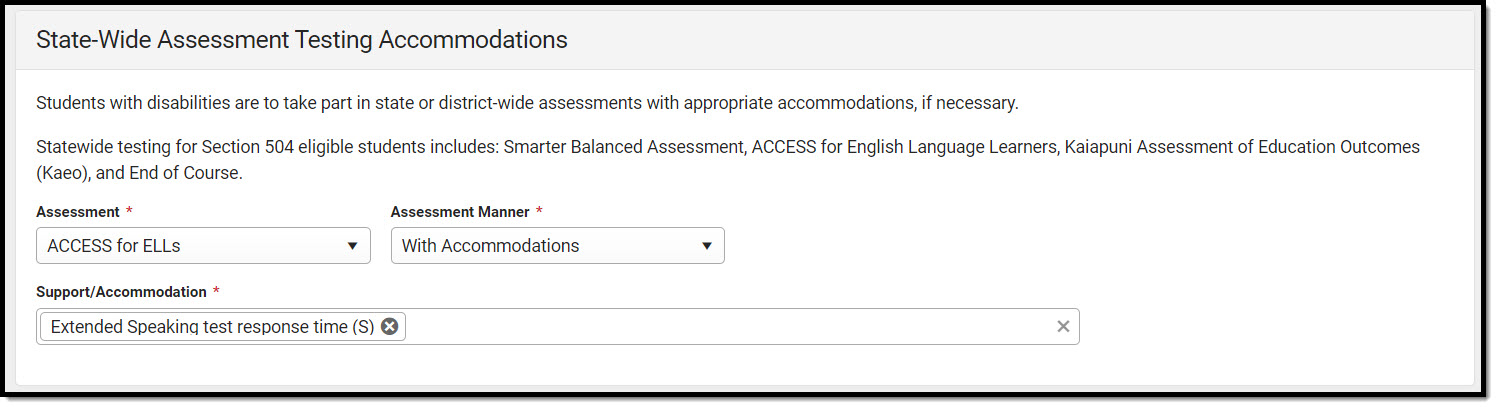This screenshot has width=1496, height=407.
Task: Click the Assessment dropdown arrow
Action: [352, 246]
